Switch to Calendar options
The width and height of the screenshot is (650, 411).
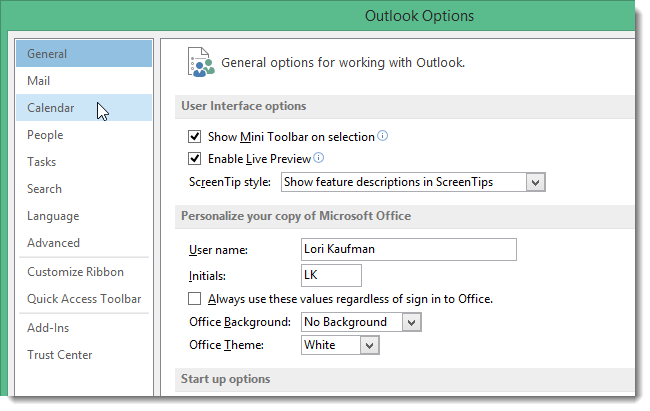coord(84,107)
